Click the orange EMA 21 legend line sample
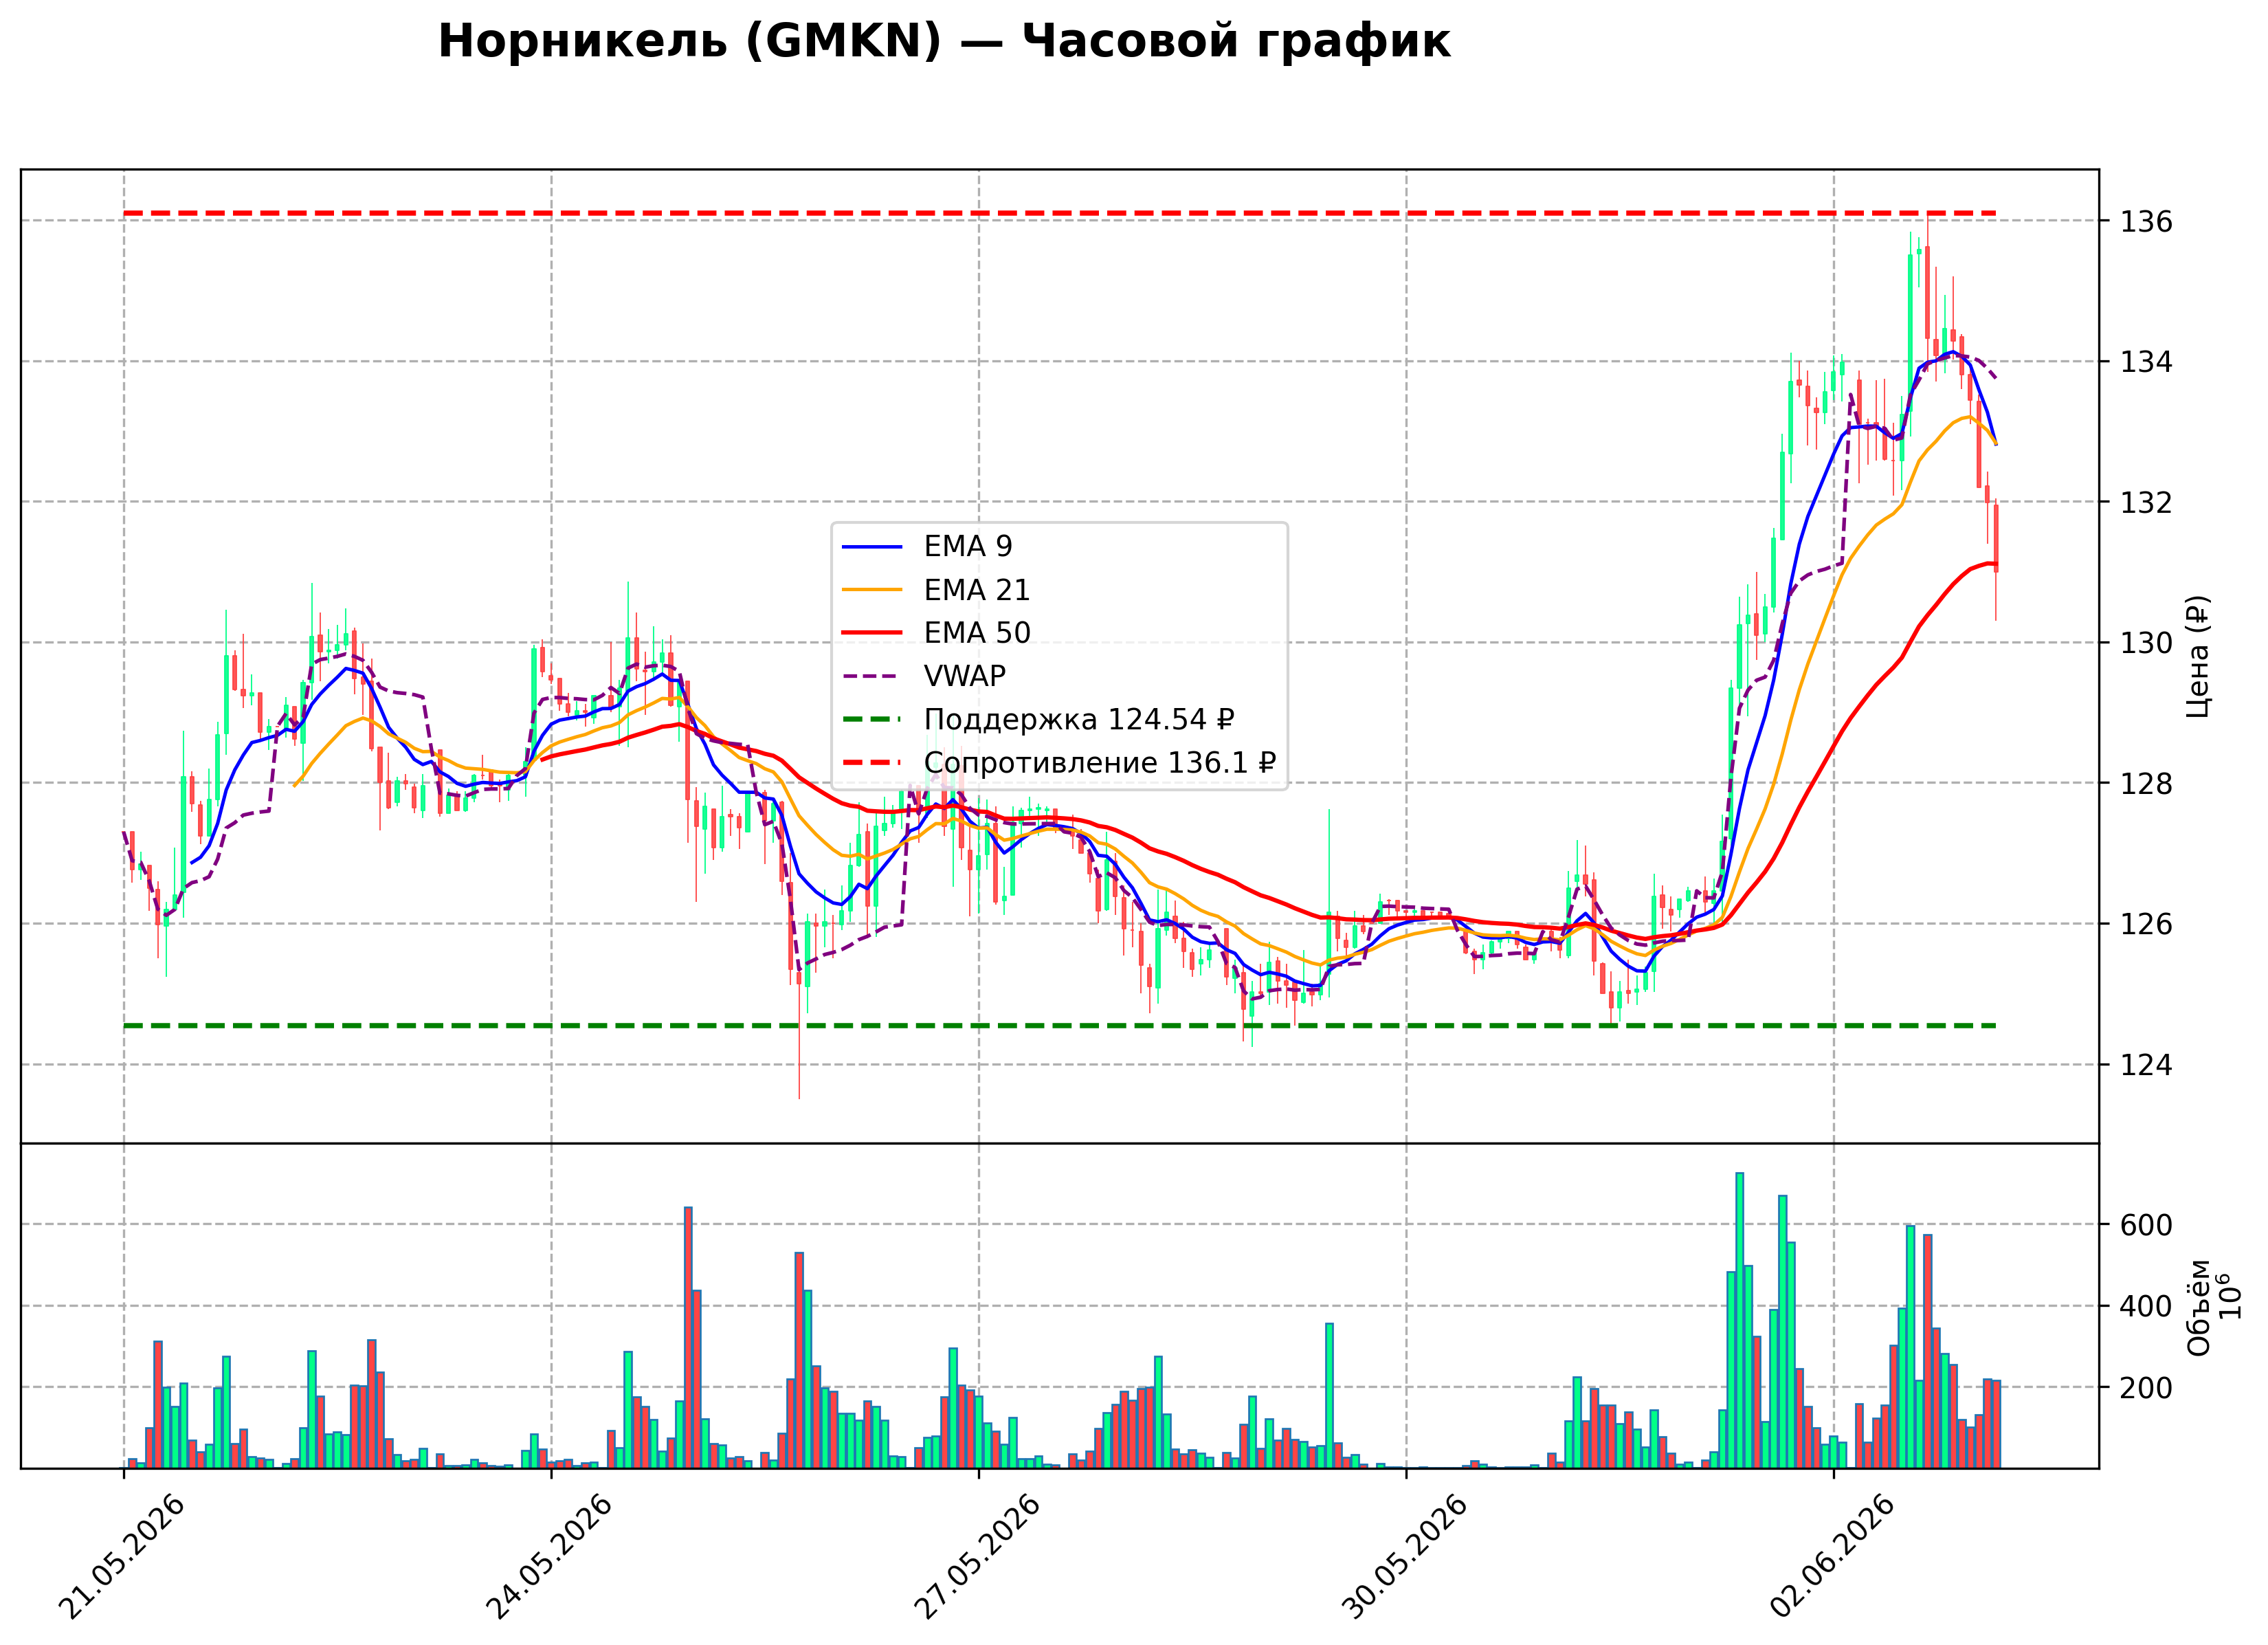Viewport: 2268px width, 1645px height. (872, 591)
